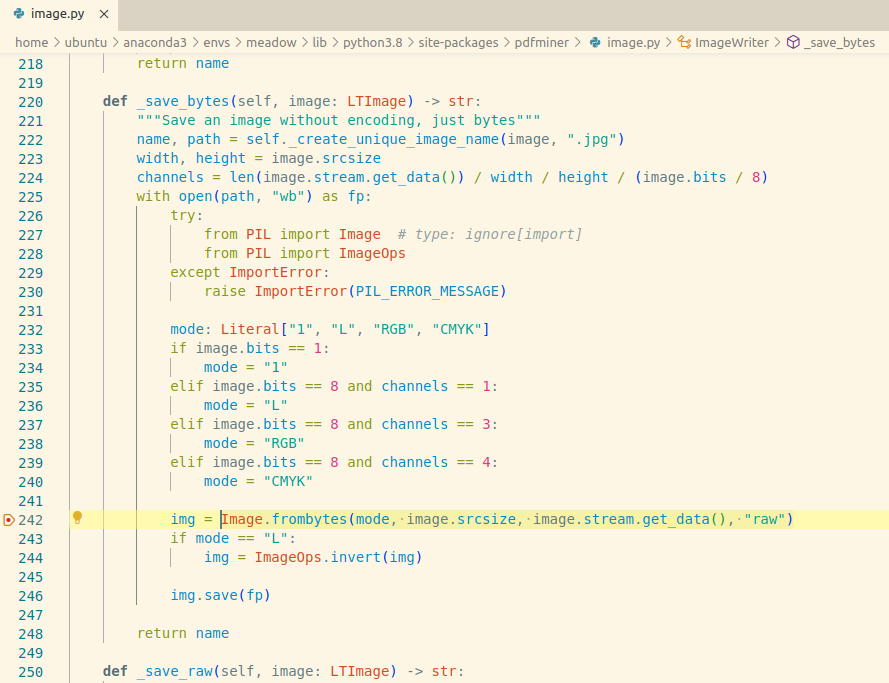Click 'img.save(fp)' on line 246
Image resolution: width=889 pixels, height=683 pixels.
click(221, 595)
